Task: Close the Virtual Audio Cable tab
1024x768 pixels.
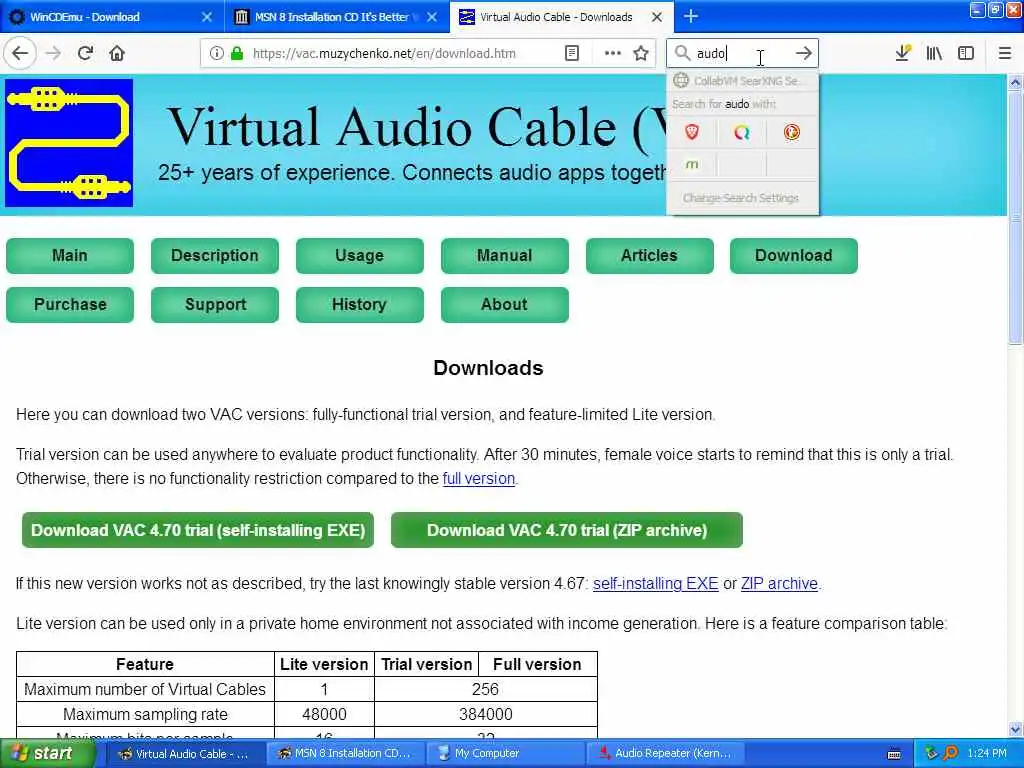Action: tap(657, 17)
